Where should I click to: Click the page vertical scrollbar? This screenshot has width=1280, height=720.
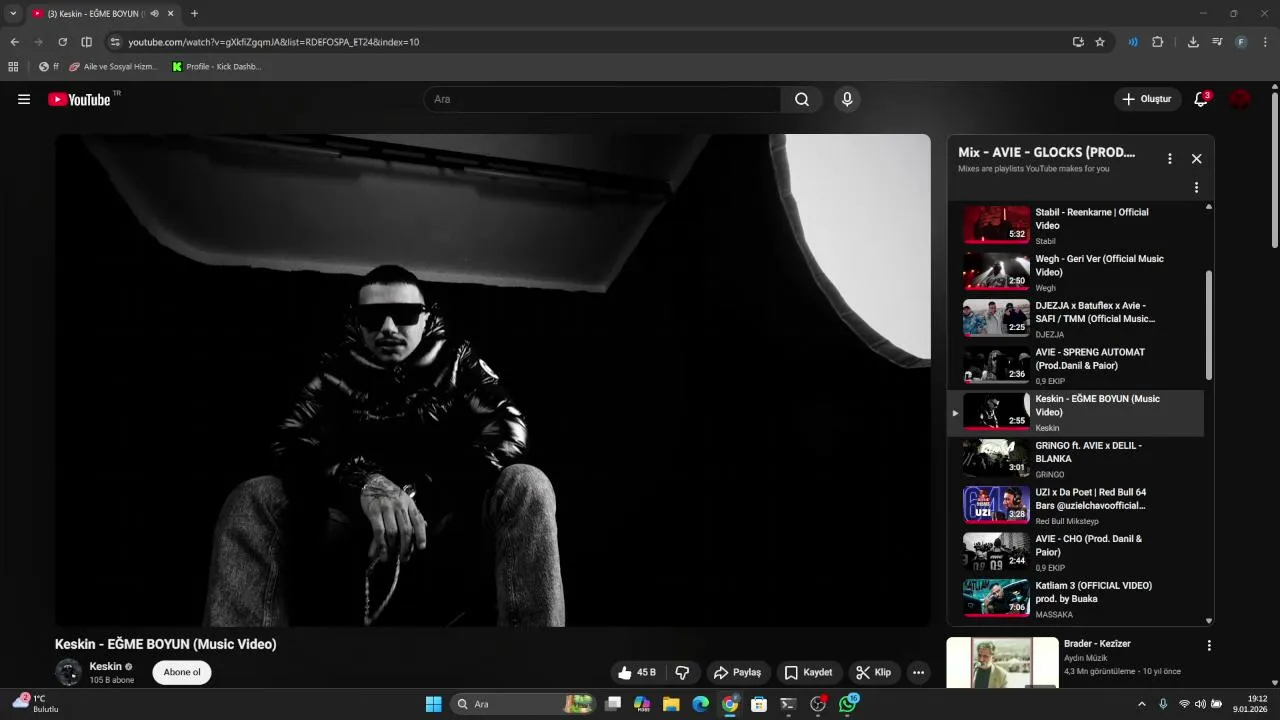[x=1275, y=170]
